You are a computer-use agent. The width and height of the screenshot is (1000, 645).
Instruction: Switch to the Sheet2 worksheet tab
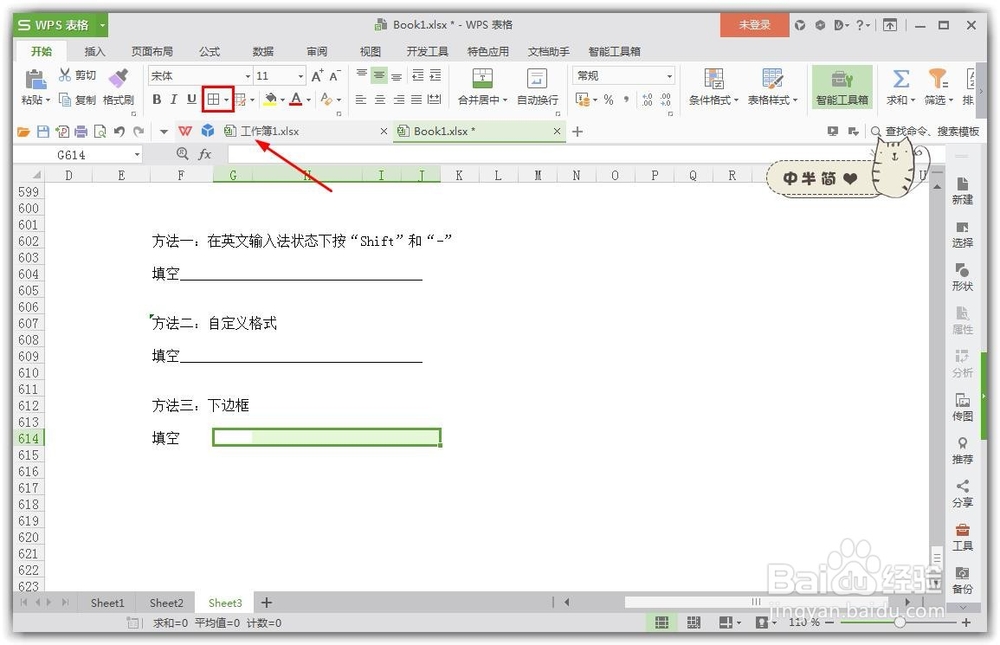pos(165,602)
